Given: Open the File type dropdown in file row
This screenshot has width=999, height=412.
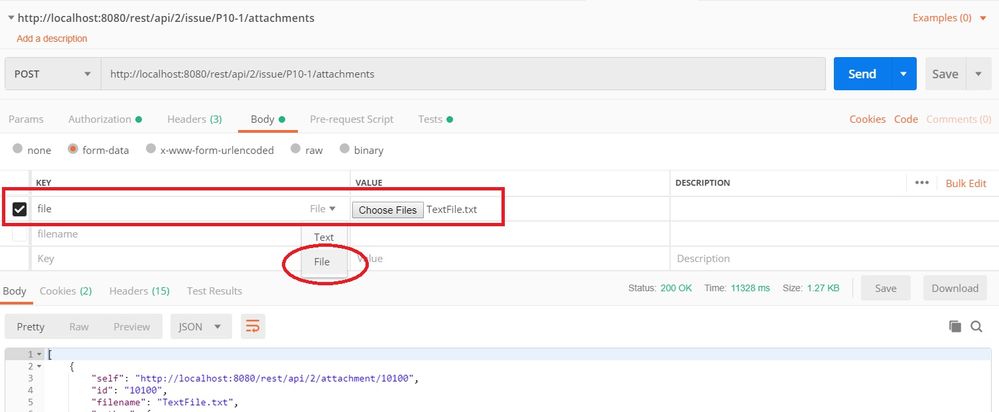Looking at the screenshot, I should (x=322, y=209).
